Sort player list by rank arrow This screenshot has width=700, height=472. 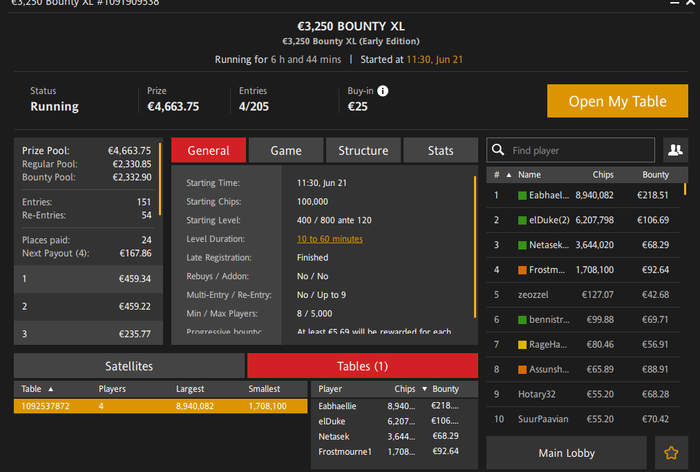pos(508,175)
